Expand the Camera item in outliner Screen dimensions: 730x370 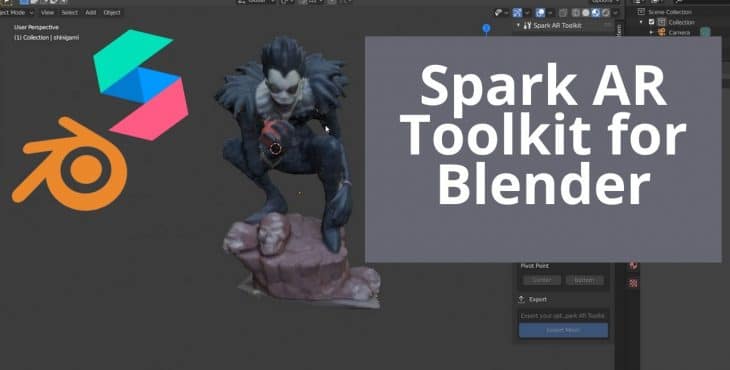(651, 33)
